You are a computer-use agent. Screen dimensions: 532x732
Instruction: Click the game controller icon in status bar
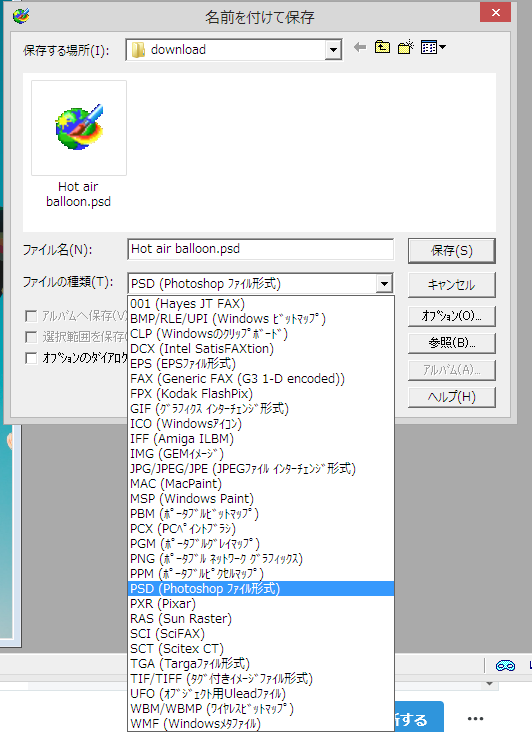(505, 665)
